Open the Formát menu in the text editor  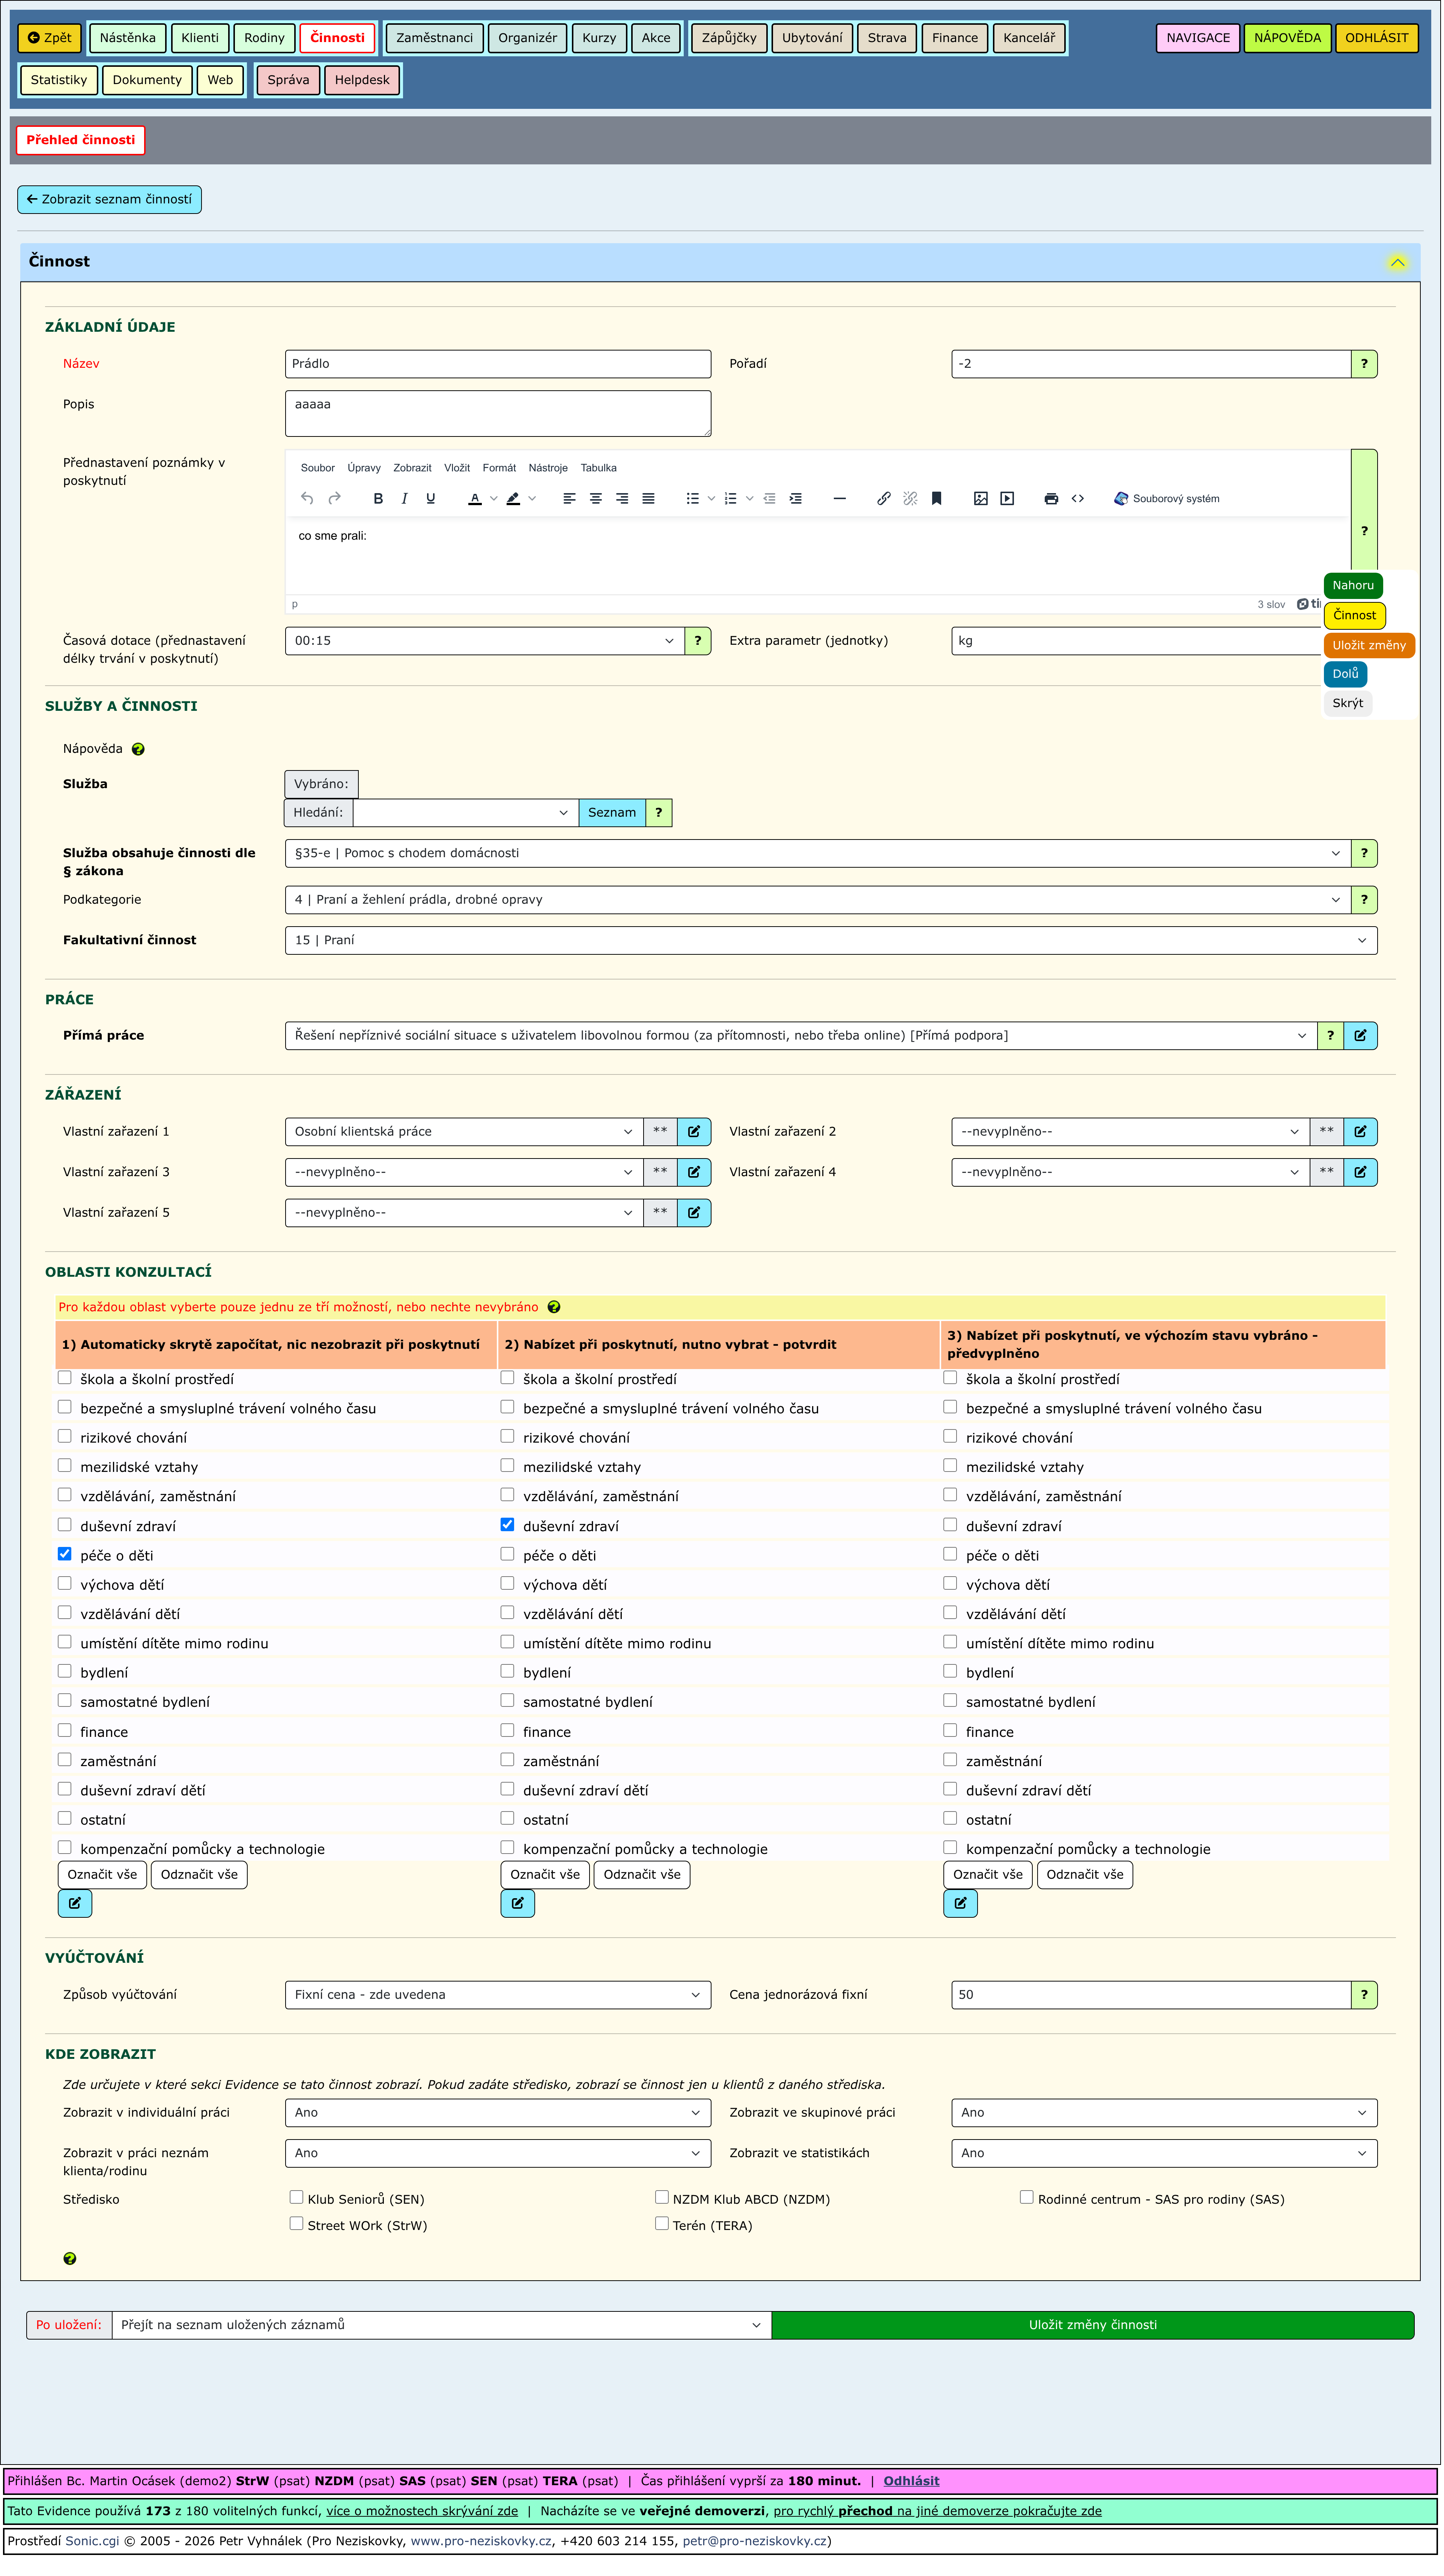[x=499, y=468]
